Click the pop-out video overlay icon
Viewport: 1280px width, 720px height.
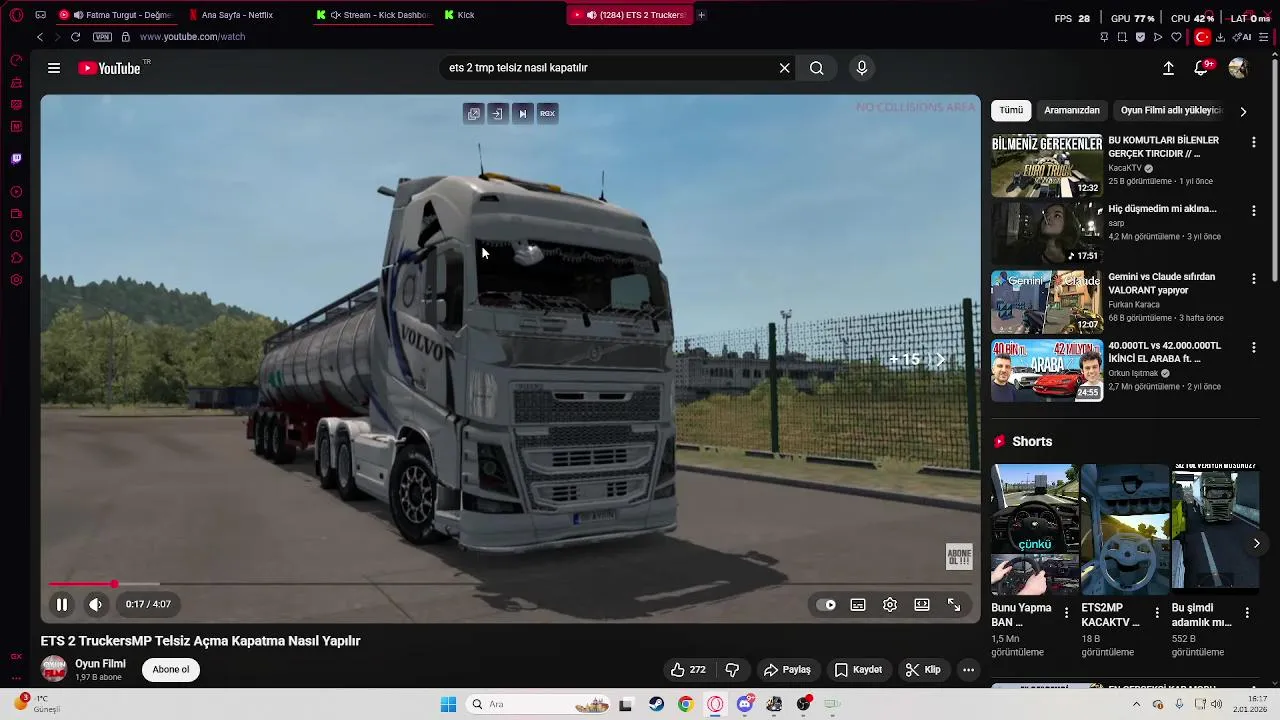474,114
